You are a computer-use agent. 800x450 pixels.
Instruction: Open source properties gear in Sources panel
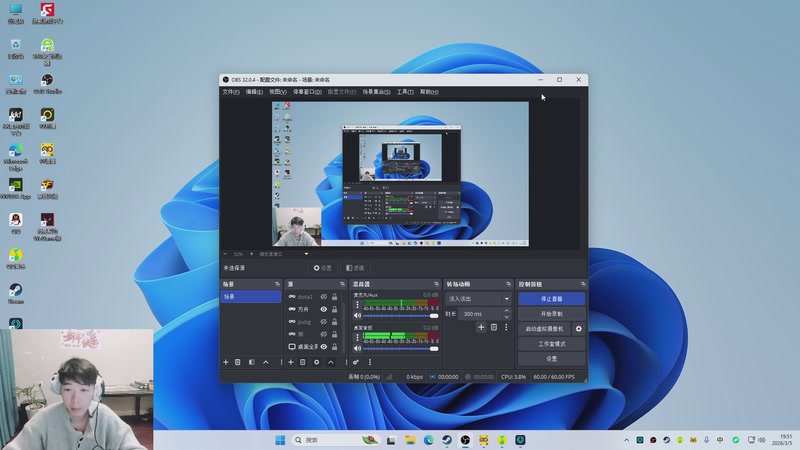(316, 362)
